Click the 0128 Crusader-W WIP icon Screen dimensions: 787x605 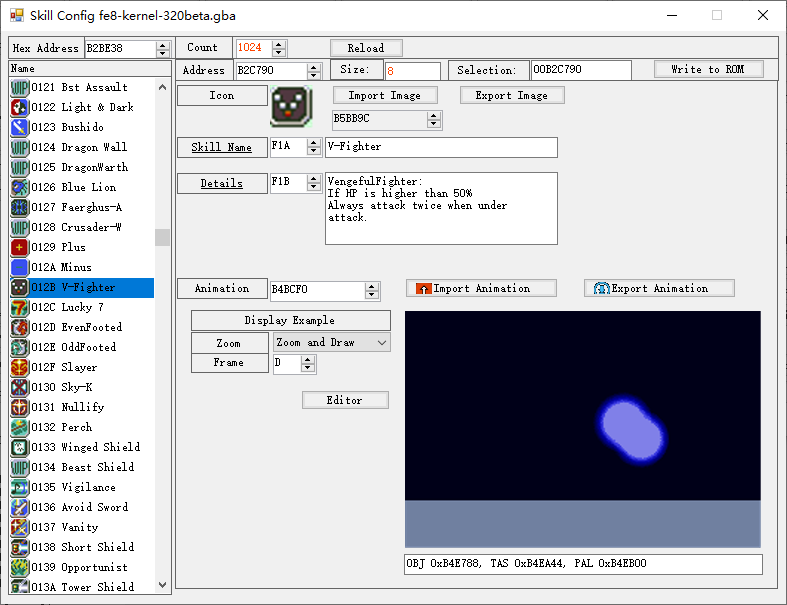click(x=20, y=227)
